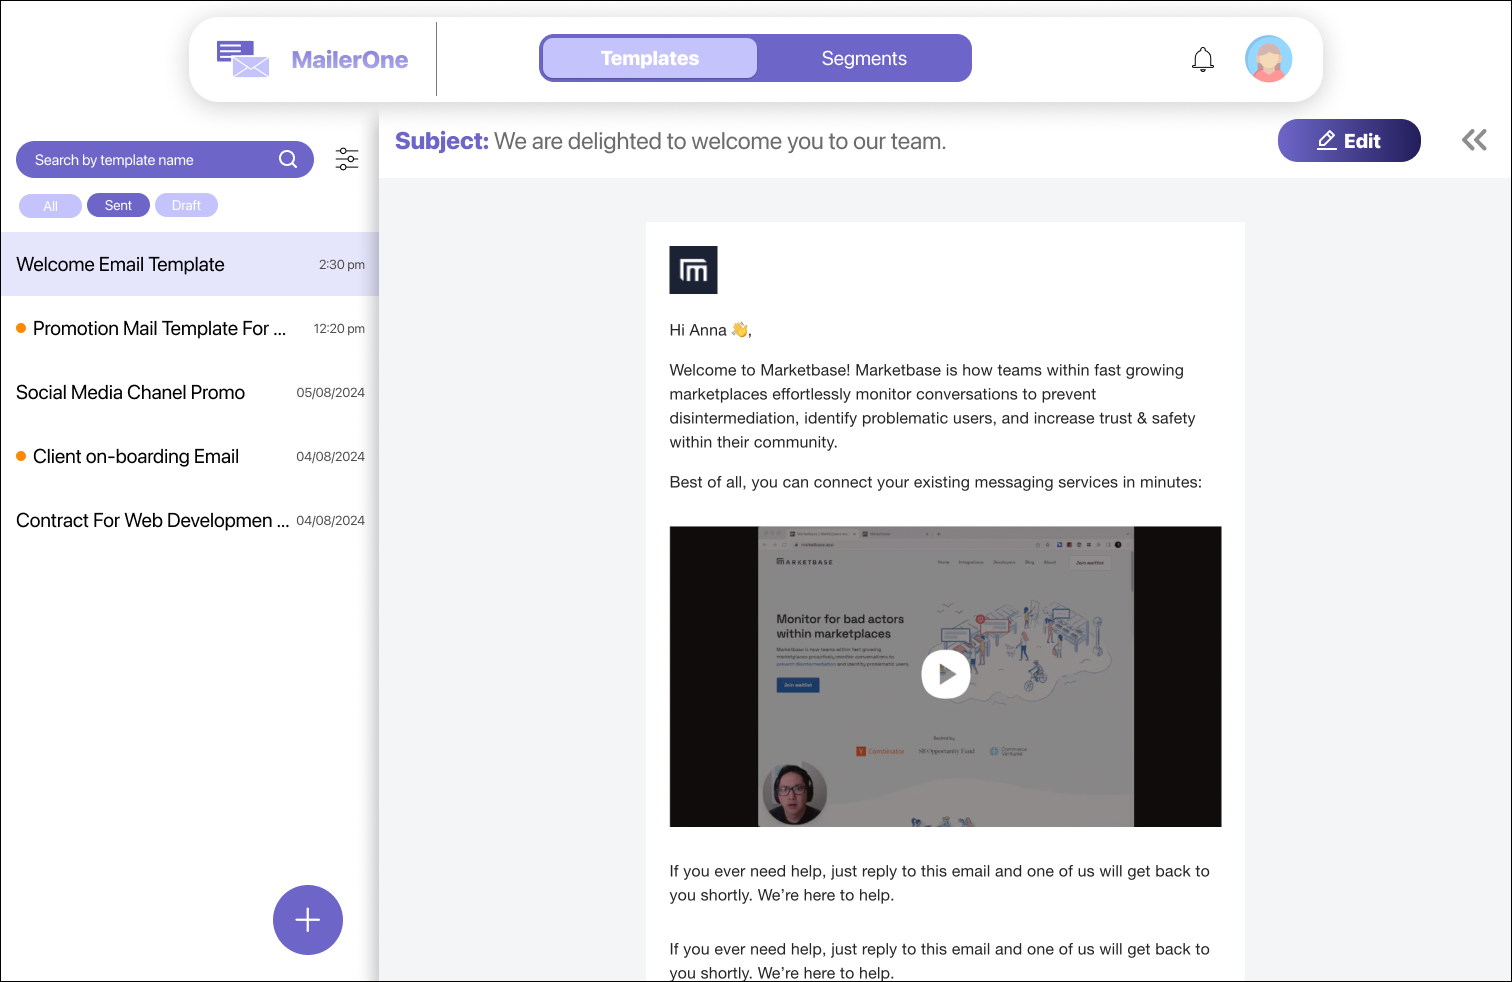Screen dimensions: 1512x982
Task: Click the 2:30 pm timestamp
Action: coord(342,265)
